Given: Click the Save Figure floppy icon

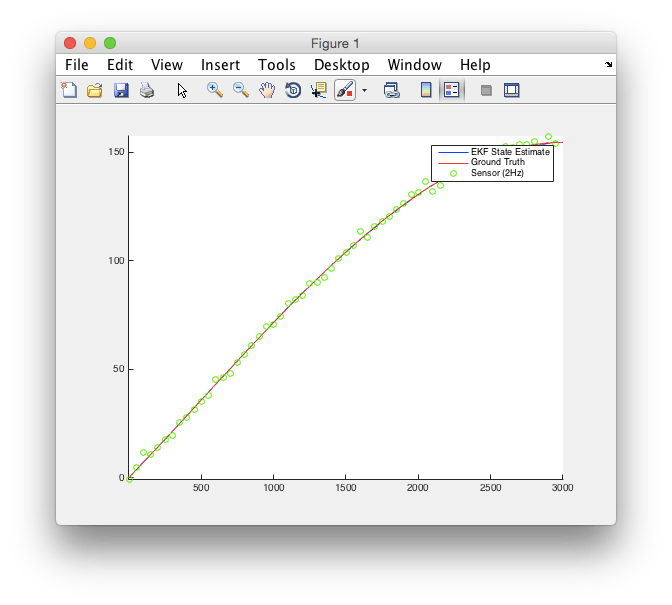Looking at the screenshot, I should pyautogui.click(x=121, y=90).
